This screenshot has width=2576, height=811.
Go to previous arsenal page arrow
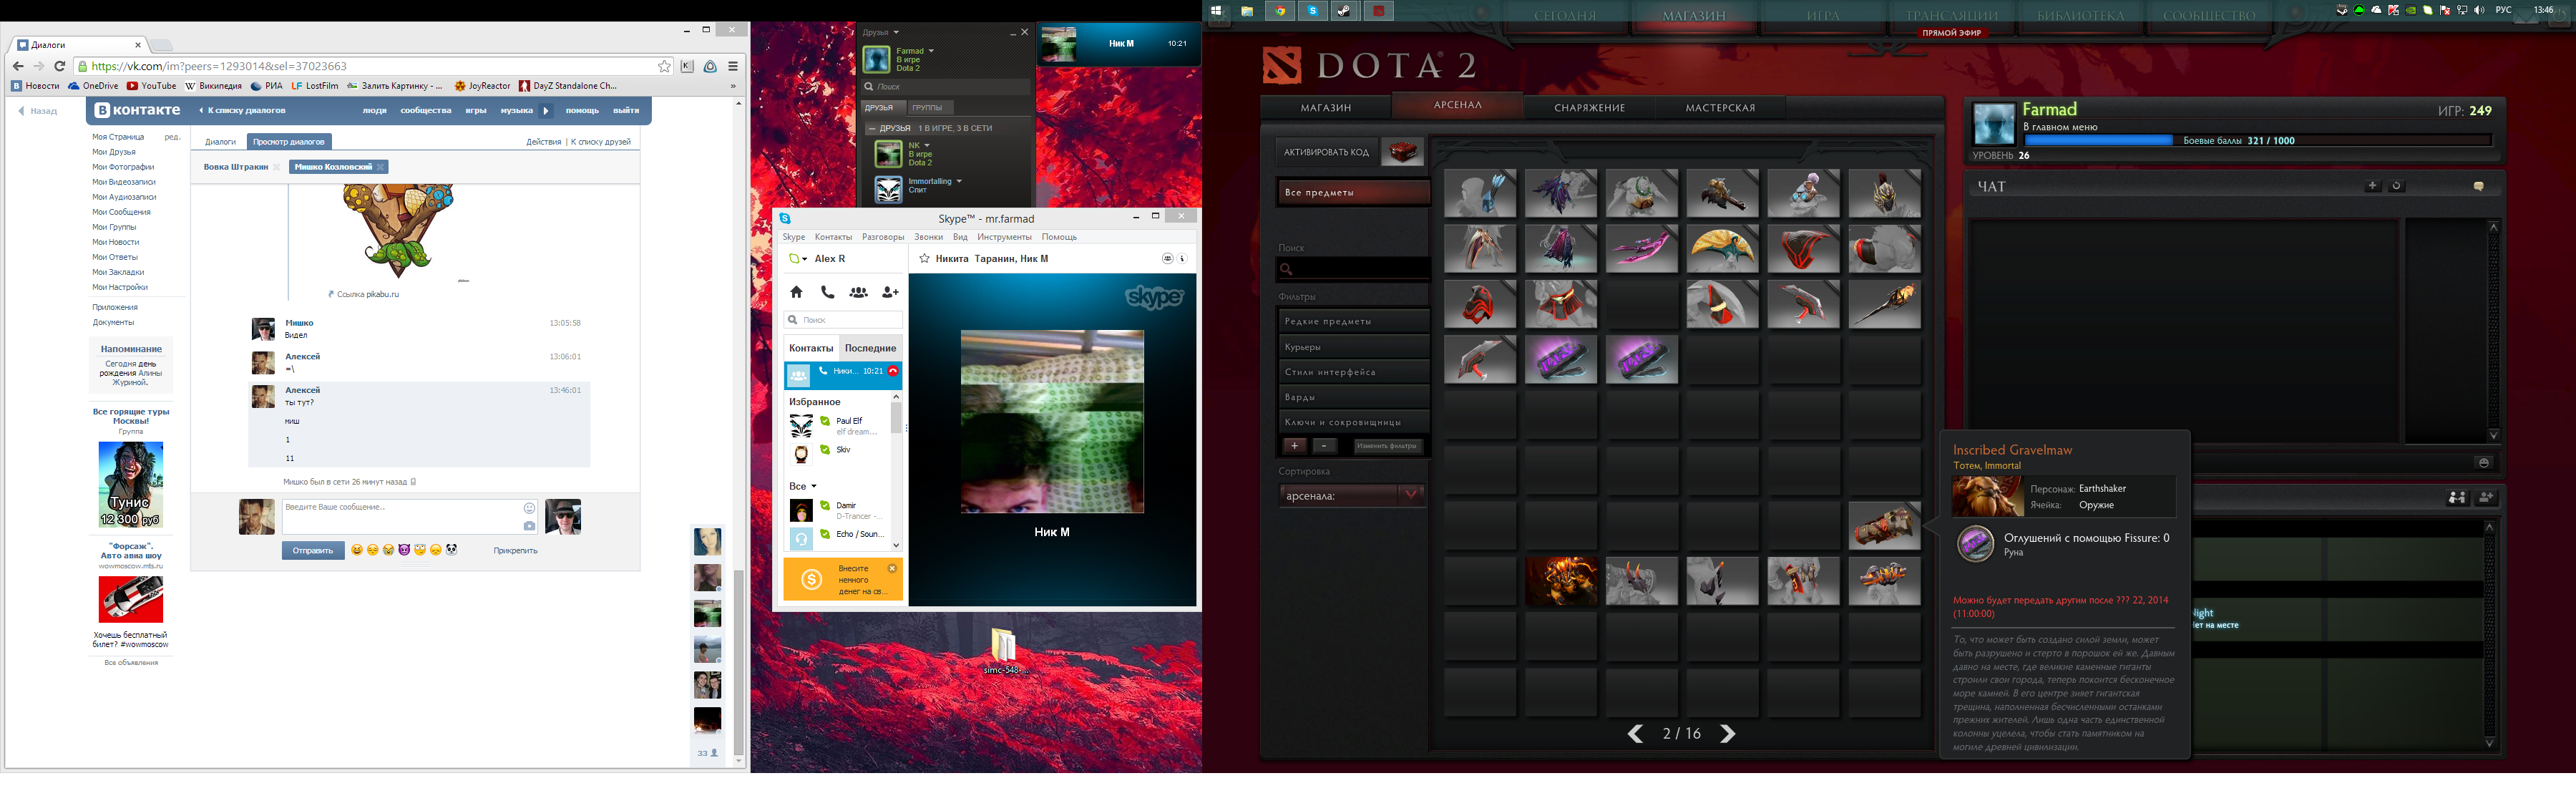(1635, 734)
